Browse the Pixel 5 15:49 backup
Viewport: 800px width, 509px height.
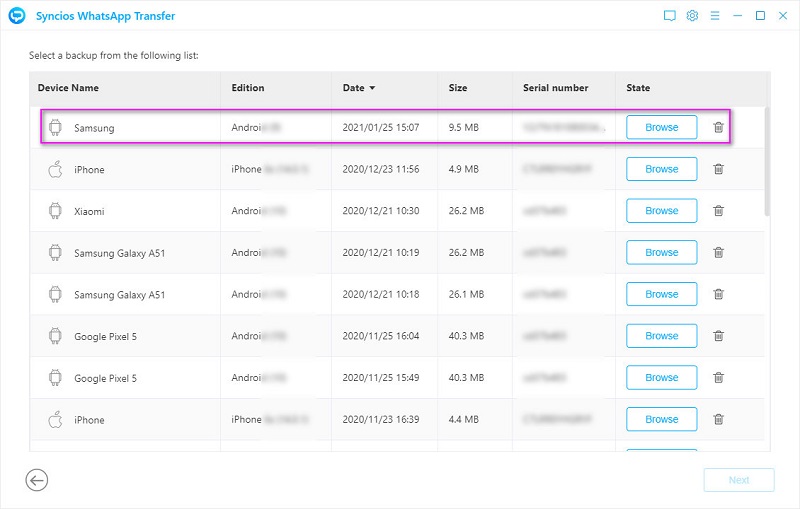coord(662,378)
